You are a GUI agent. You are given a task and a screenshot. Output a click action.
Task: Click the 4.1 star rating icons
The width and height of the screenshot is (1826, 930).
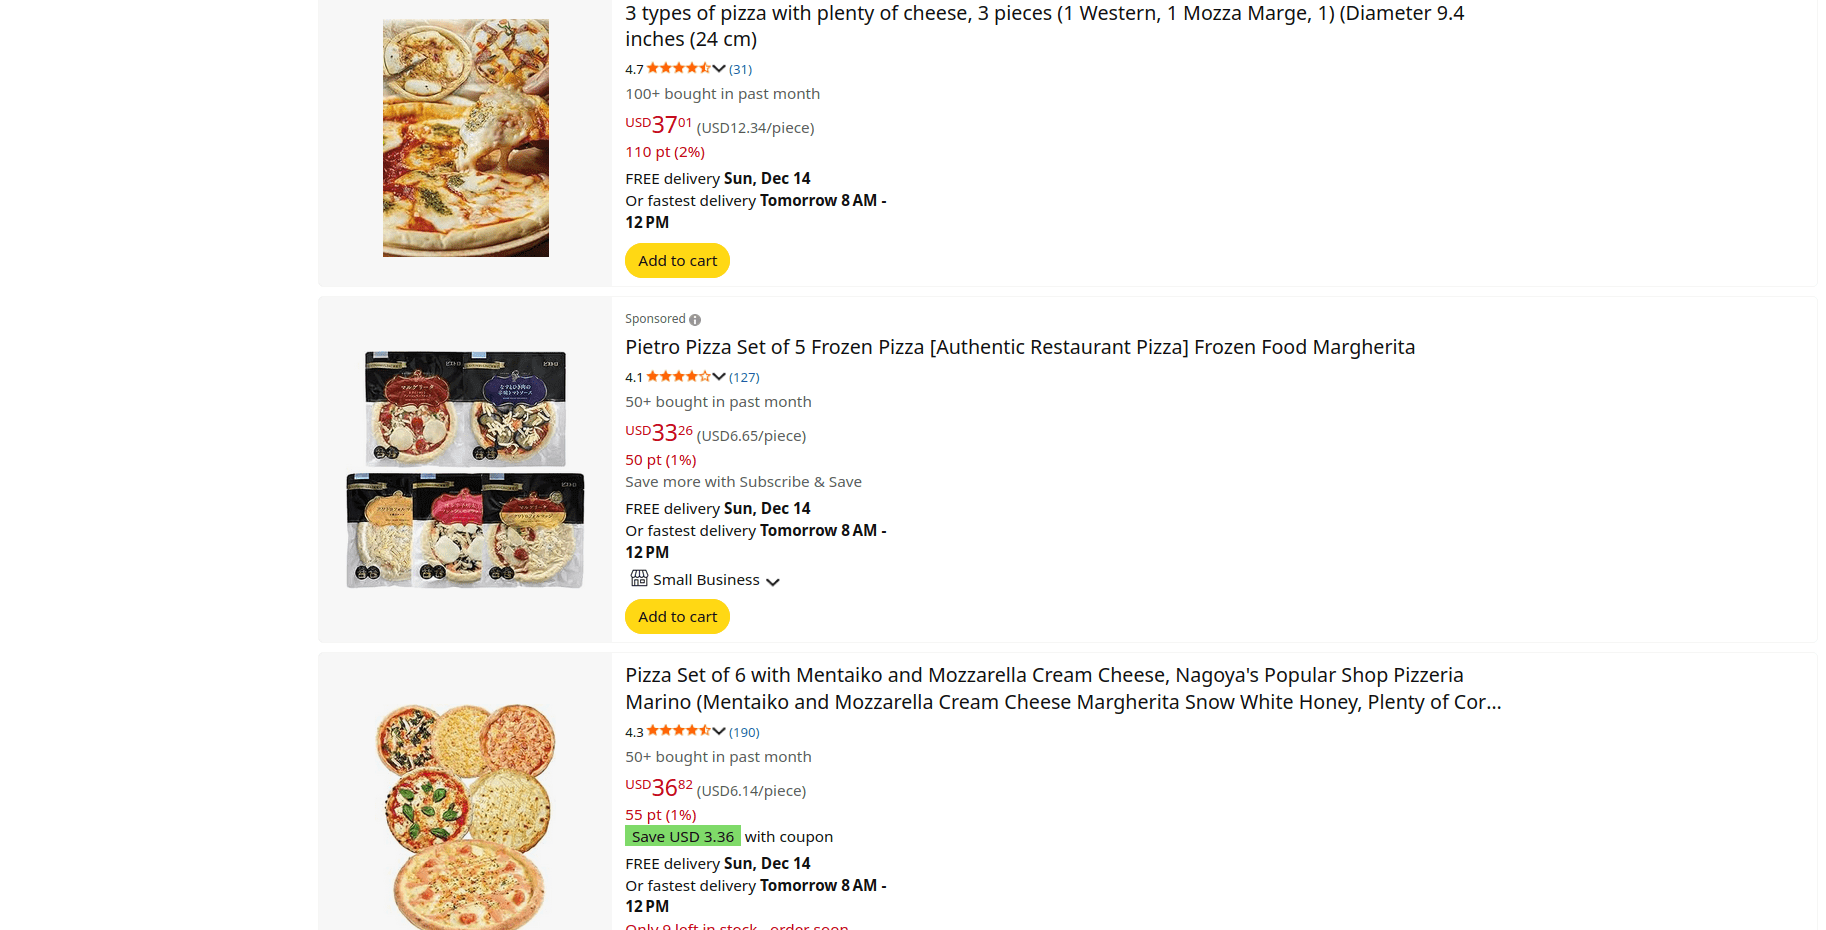point(678,377)
